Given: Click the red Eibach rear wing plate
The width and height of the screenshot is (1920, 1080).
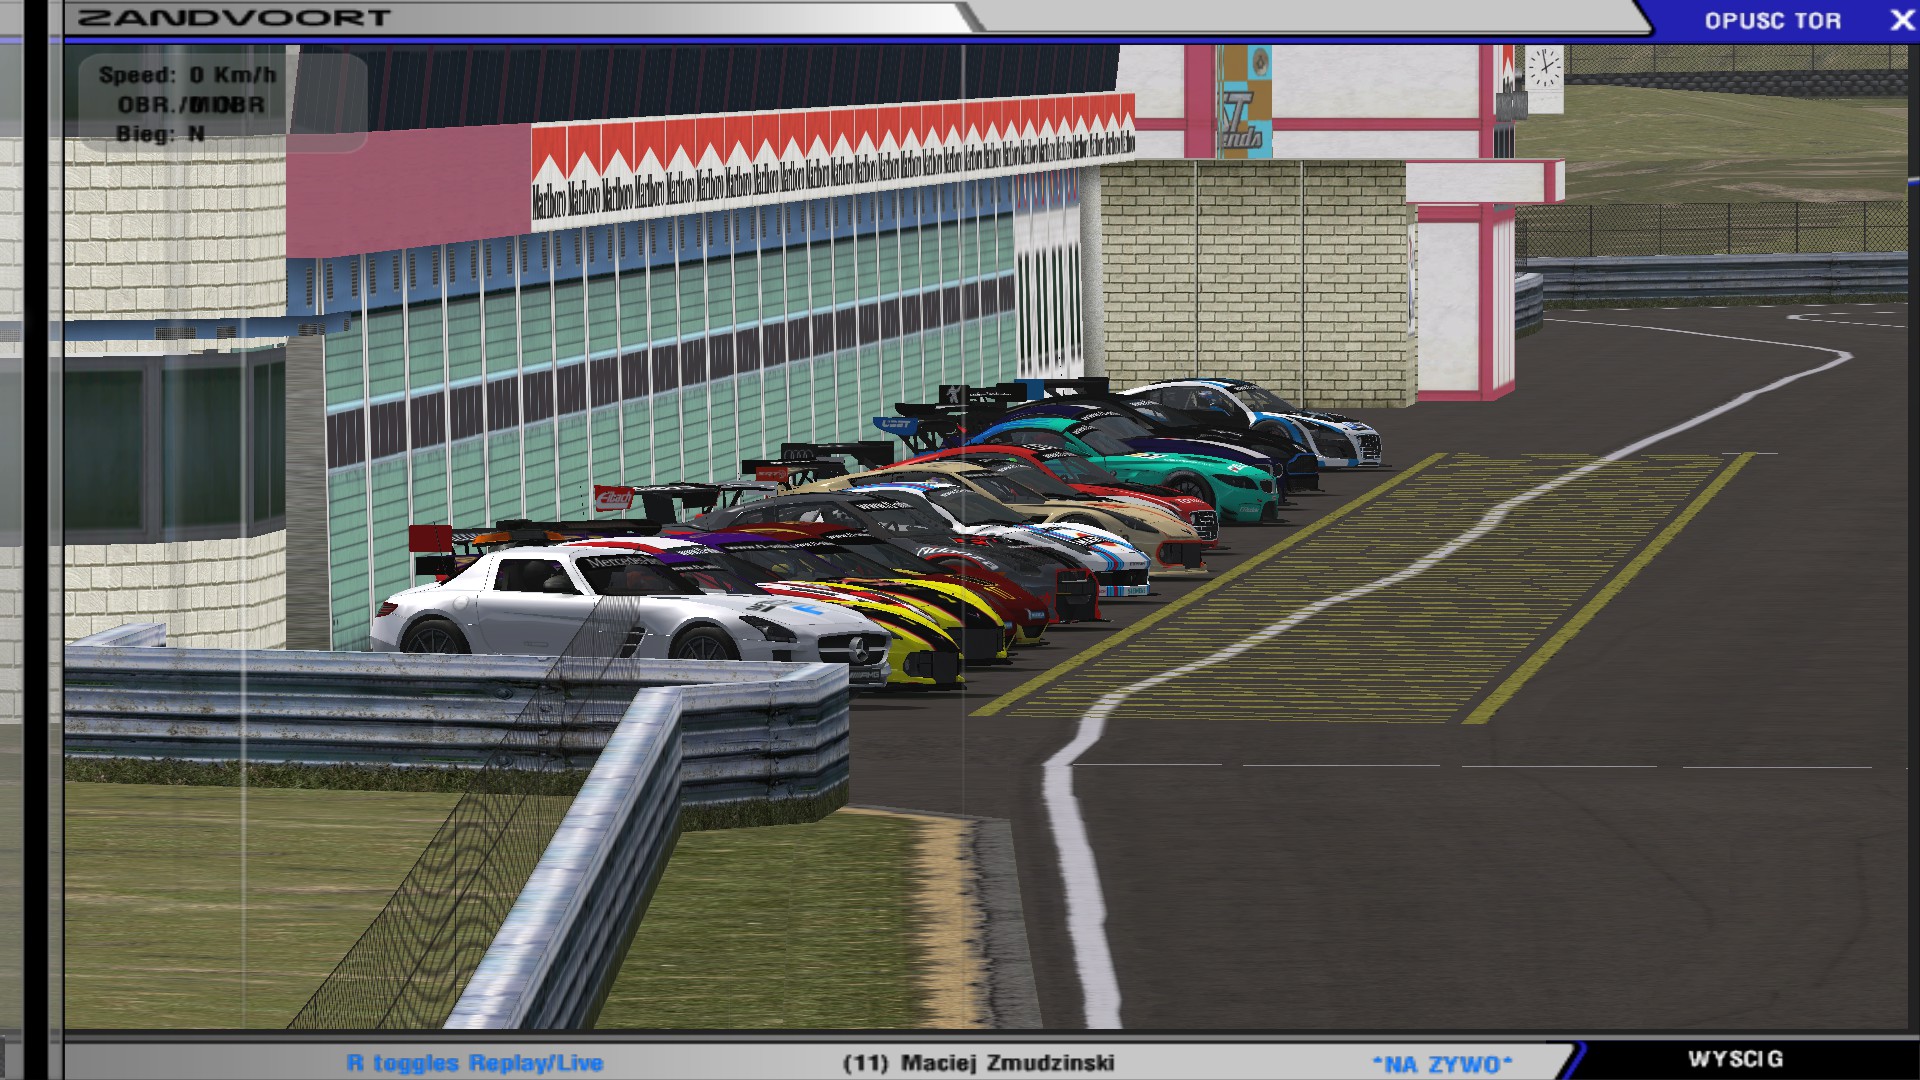Looking at the screenshot, I should click(614, 497).
